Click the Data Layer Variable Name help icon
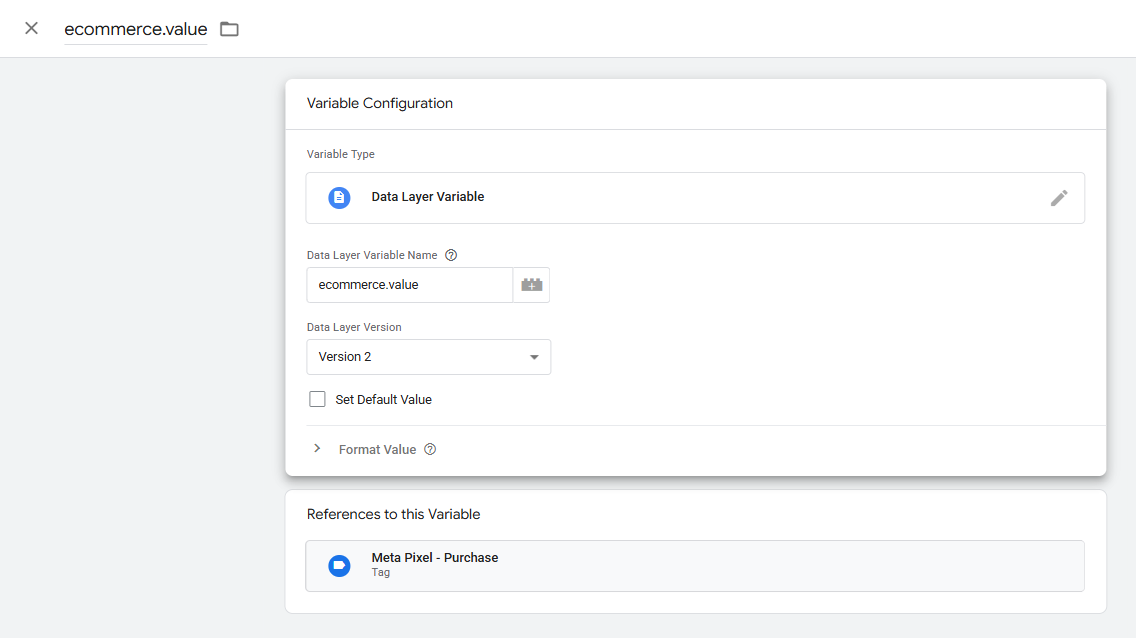Viewport: 1136px width, 638px height. point(451,255)
